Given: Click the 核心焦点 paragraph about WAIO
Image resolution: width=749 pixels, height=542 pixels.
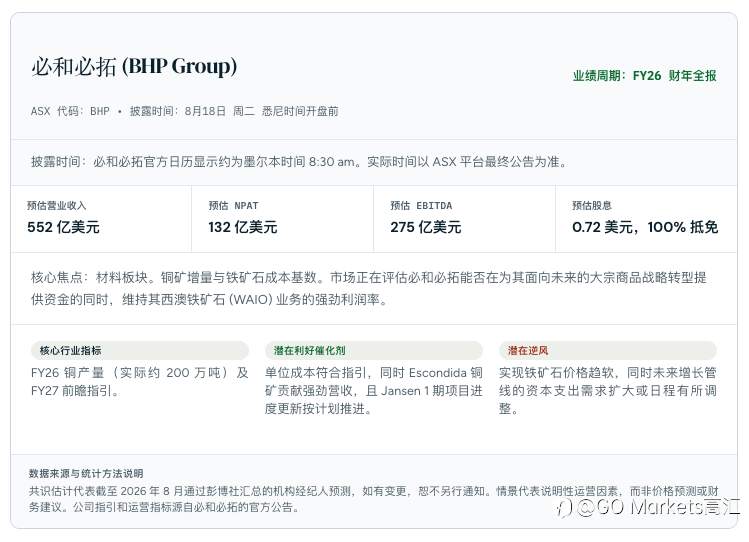Looking at the screenshot, I should pos(369,288).
